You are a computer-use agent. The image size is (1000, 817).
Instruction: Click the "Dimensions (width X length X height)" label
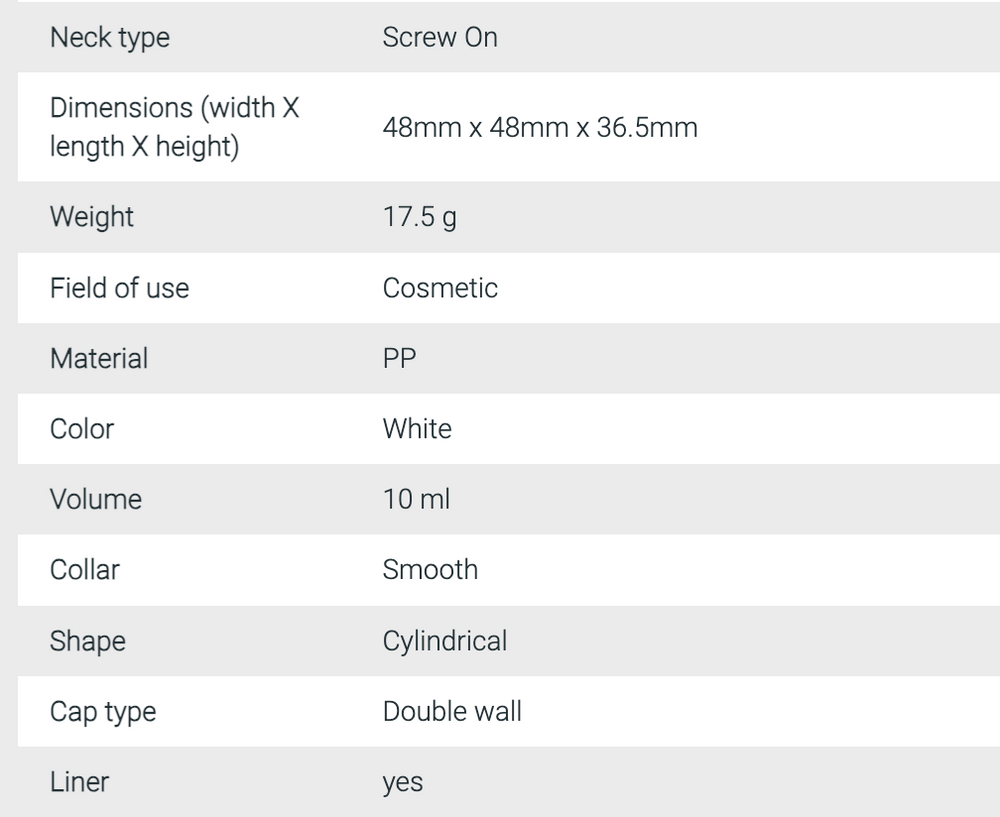point(175,127)
